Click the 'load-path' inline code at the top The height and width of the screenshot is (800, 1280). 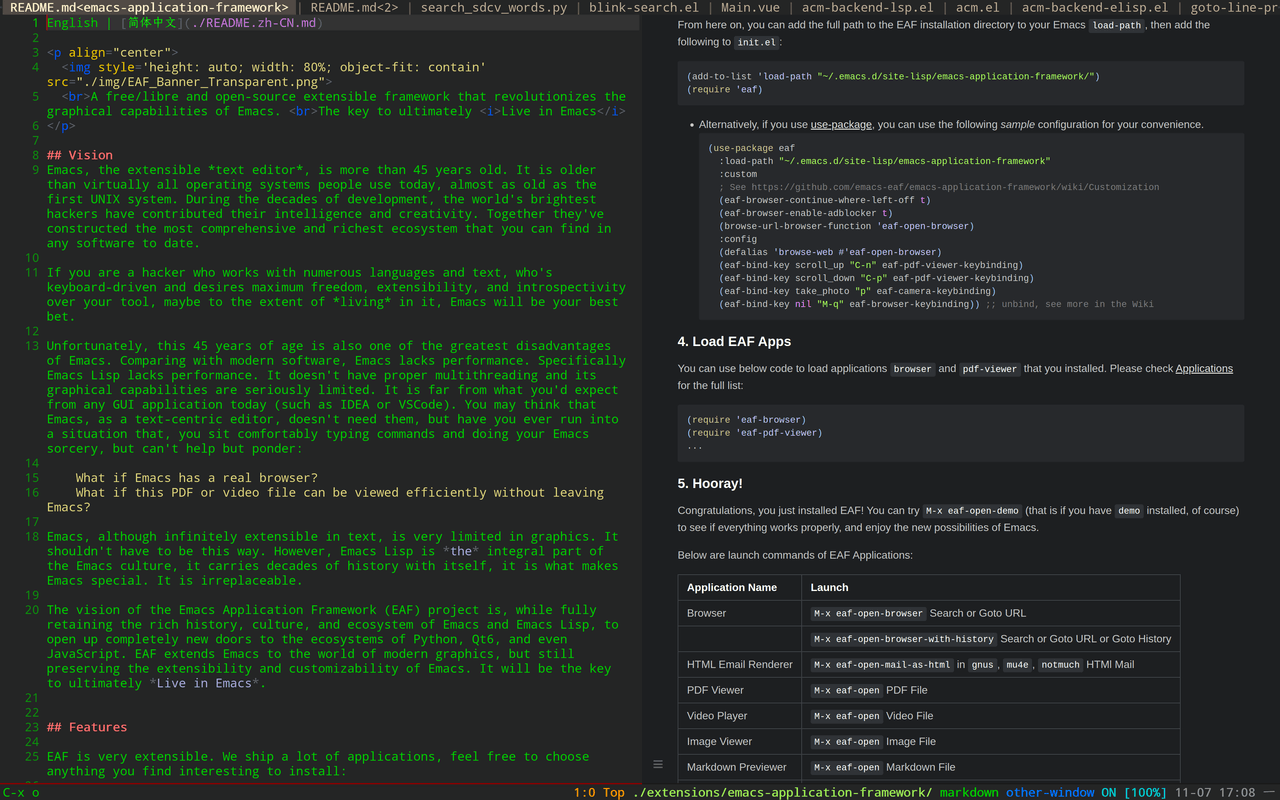pyautogui.click(x=1117, y=25)
